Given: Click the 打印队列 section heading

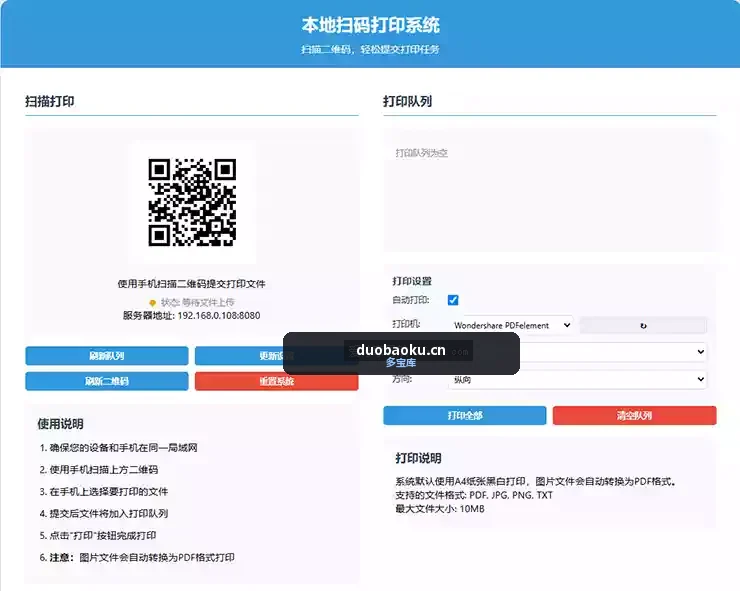Looking at the screenshot, I should click(x=407, y=101).
